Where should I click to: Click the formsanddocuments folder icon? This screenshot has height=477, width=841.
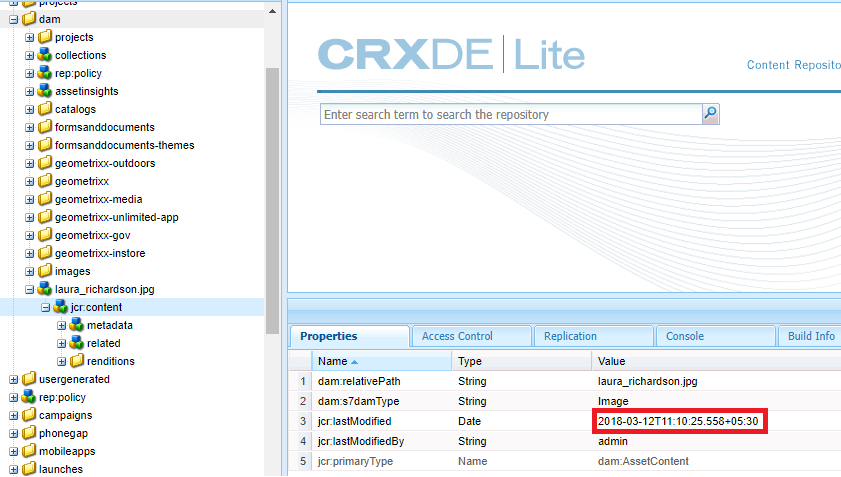point(45,127)
